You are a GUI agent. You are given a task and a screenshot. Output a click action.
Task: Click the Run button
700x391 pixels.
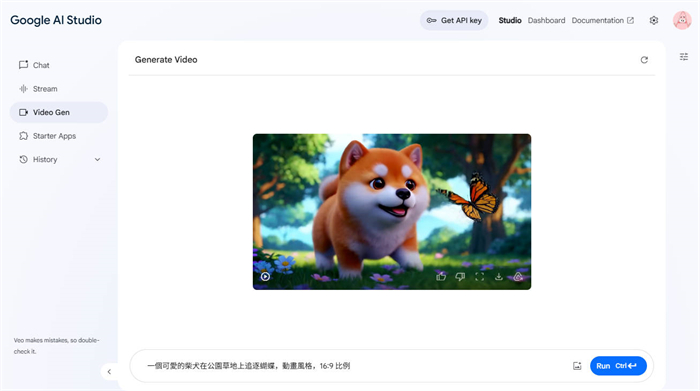[x=618, y=366]
